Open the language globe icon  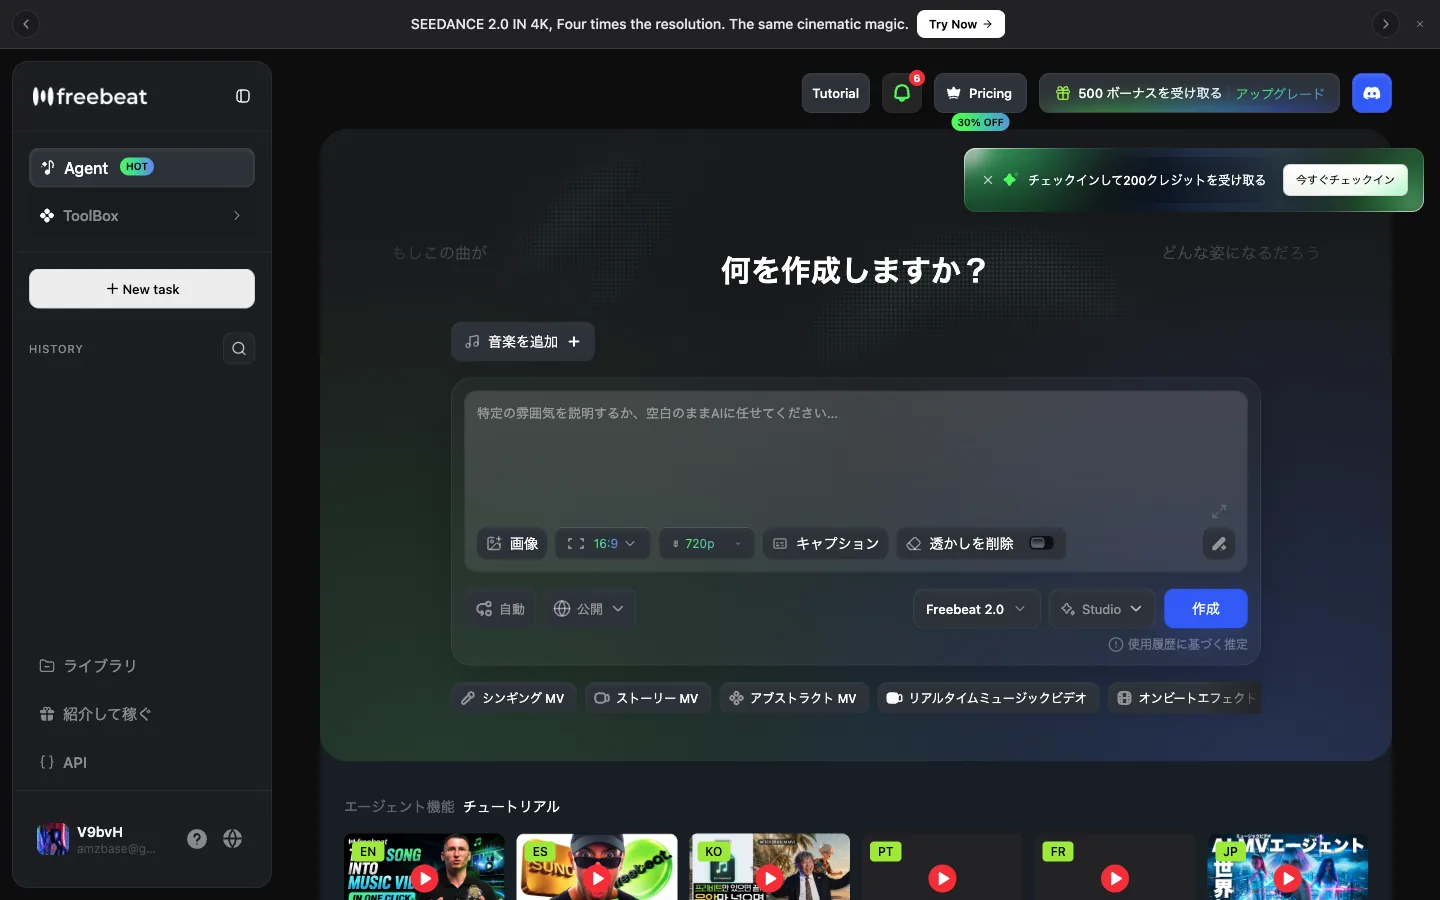pyautogui.click(x=233, y=839)
